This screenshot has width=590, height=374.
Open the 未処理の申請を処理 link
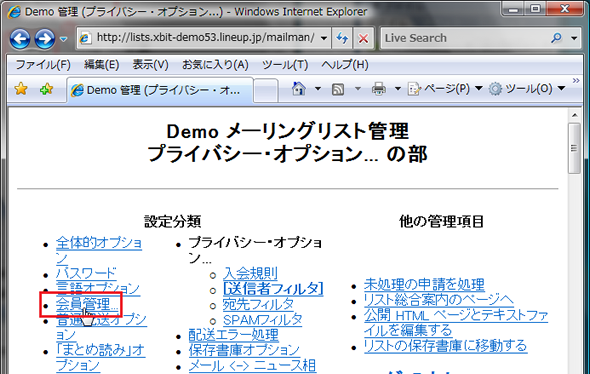pos(424,284)
